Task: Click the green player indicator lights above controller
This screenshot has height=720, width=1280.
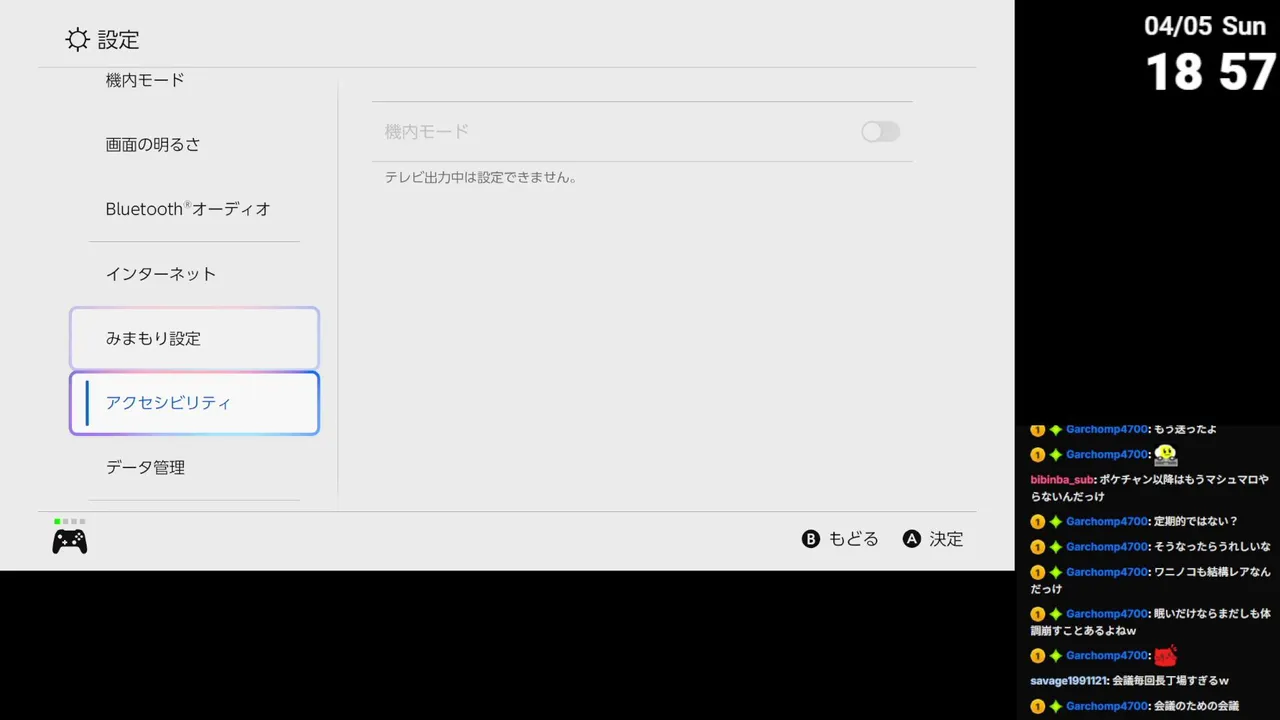Action: [70, 521]
